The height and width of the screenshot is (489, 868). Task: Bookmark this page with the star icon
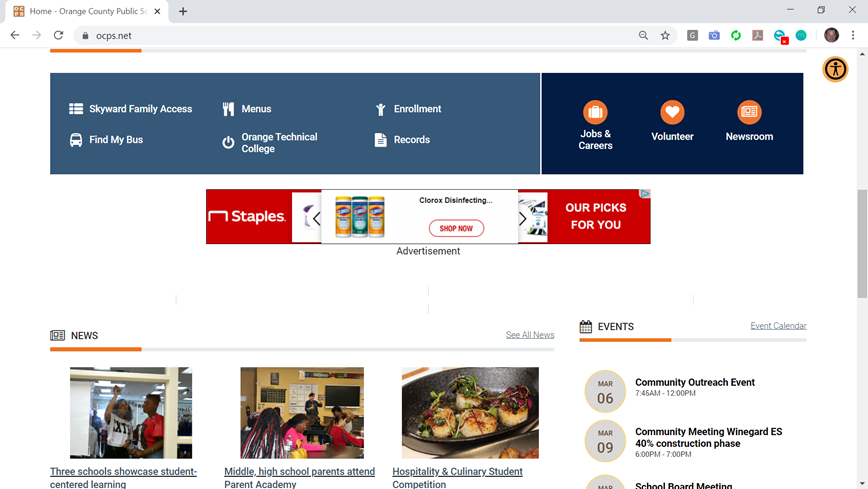(665, 35)
